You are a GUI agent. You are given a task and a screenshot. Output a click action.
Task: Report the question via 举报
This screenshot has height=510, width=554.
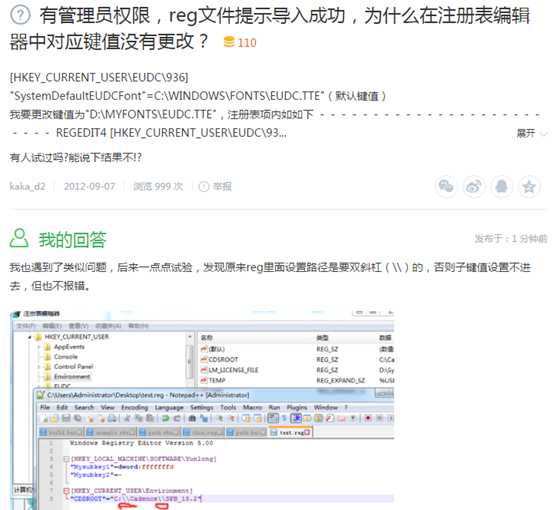pos(215,186)
